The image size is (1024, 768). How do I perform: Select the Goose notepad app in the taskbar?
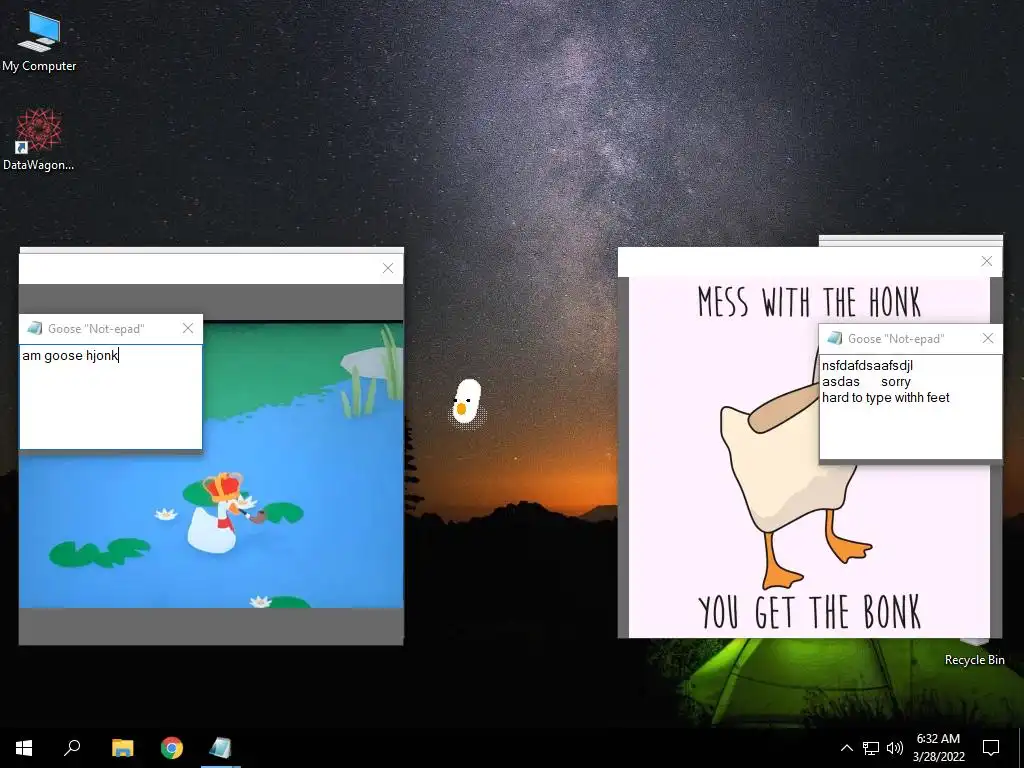point(221,748)
